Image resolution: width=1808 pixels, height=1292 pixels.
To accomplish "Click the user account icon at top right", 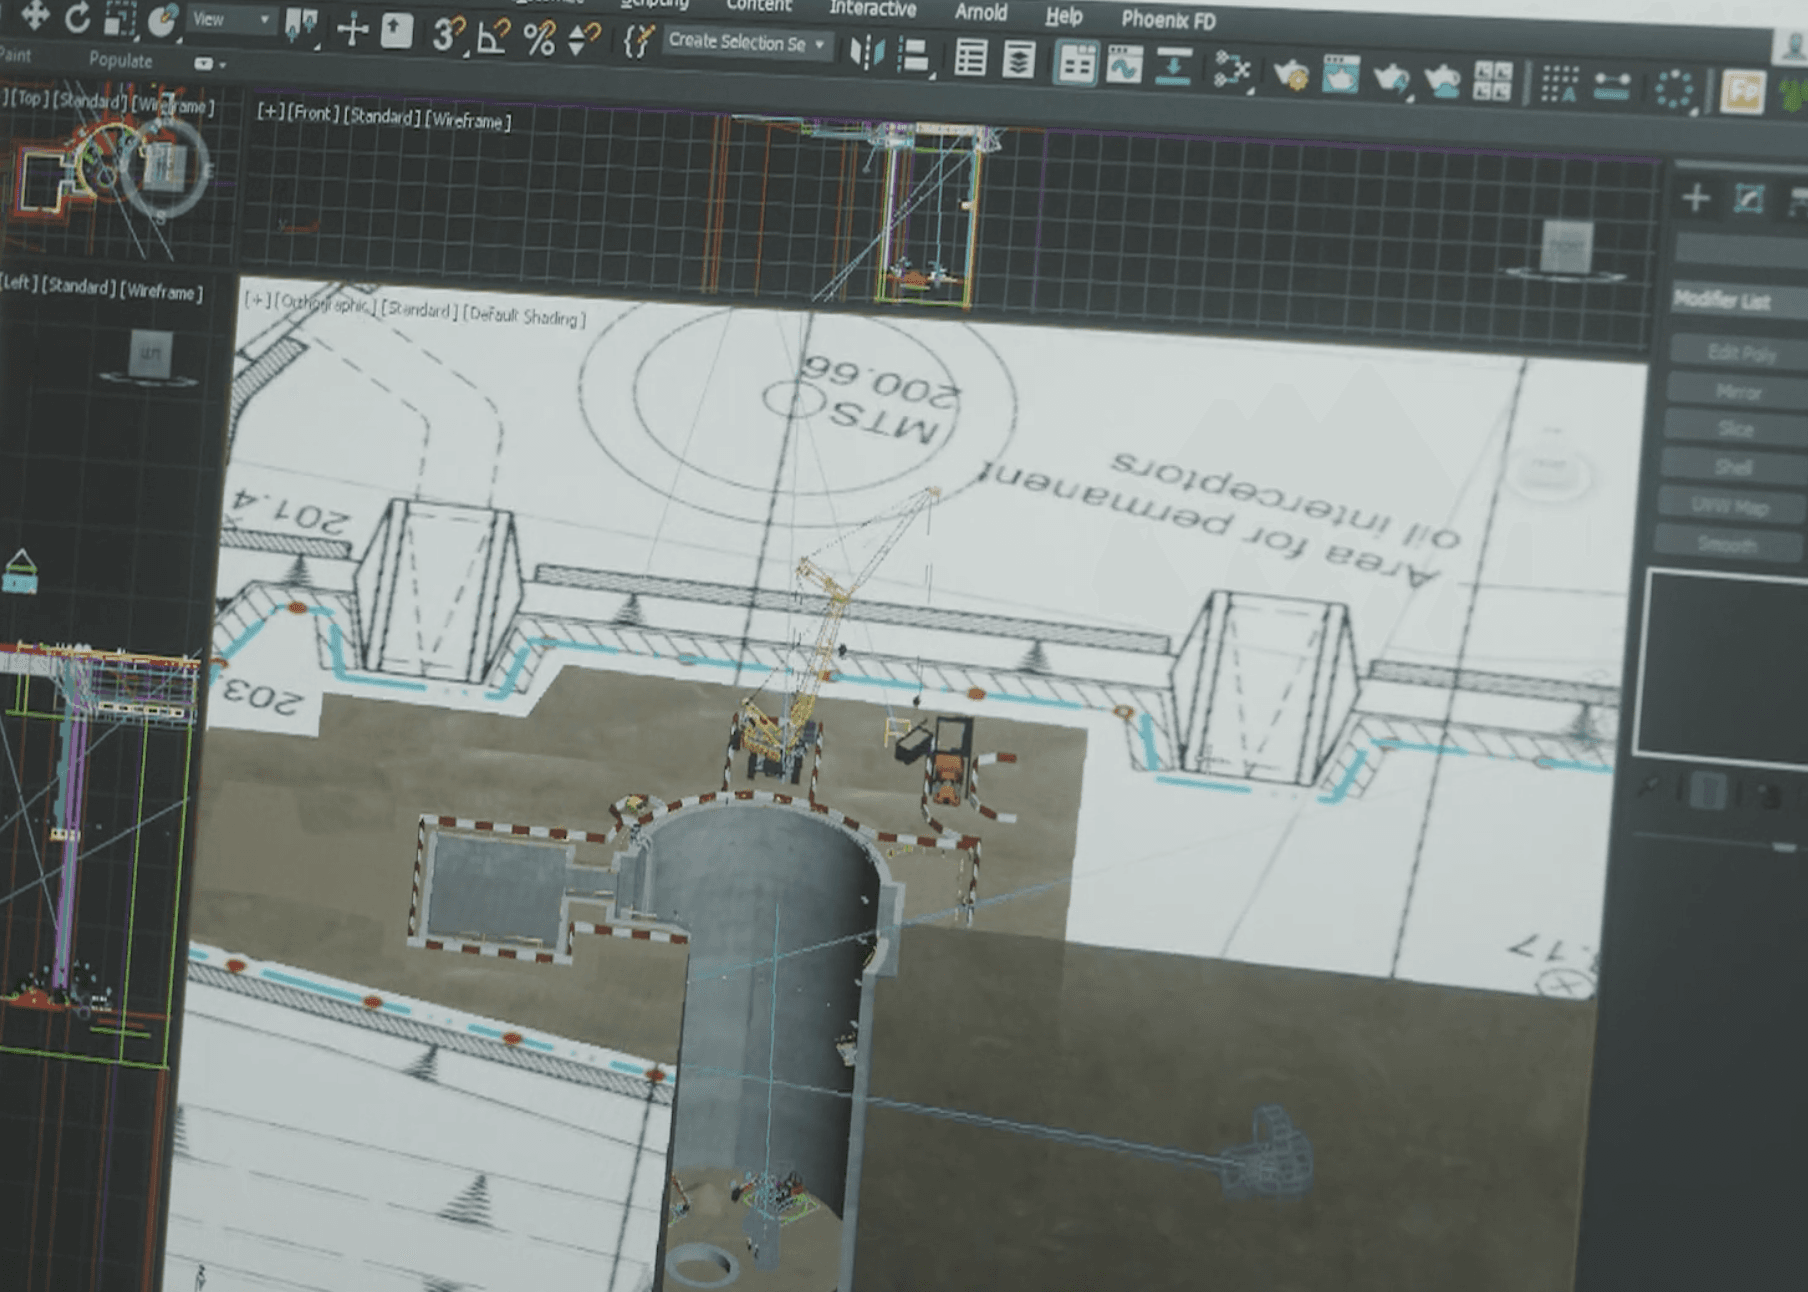I will (1793, 45).
